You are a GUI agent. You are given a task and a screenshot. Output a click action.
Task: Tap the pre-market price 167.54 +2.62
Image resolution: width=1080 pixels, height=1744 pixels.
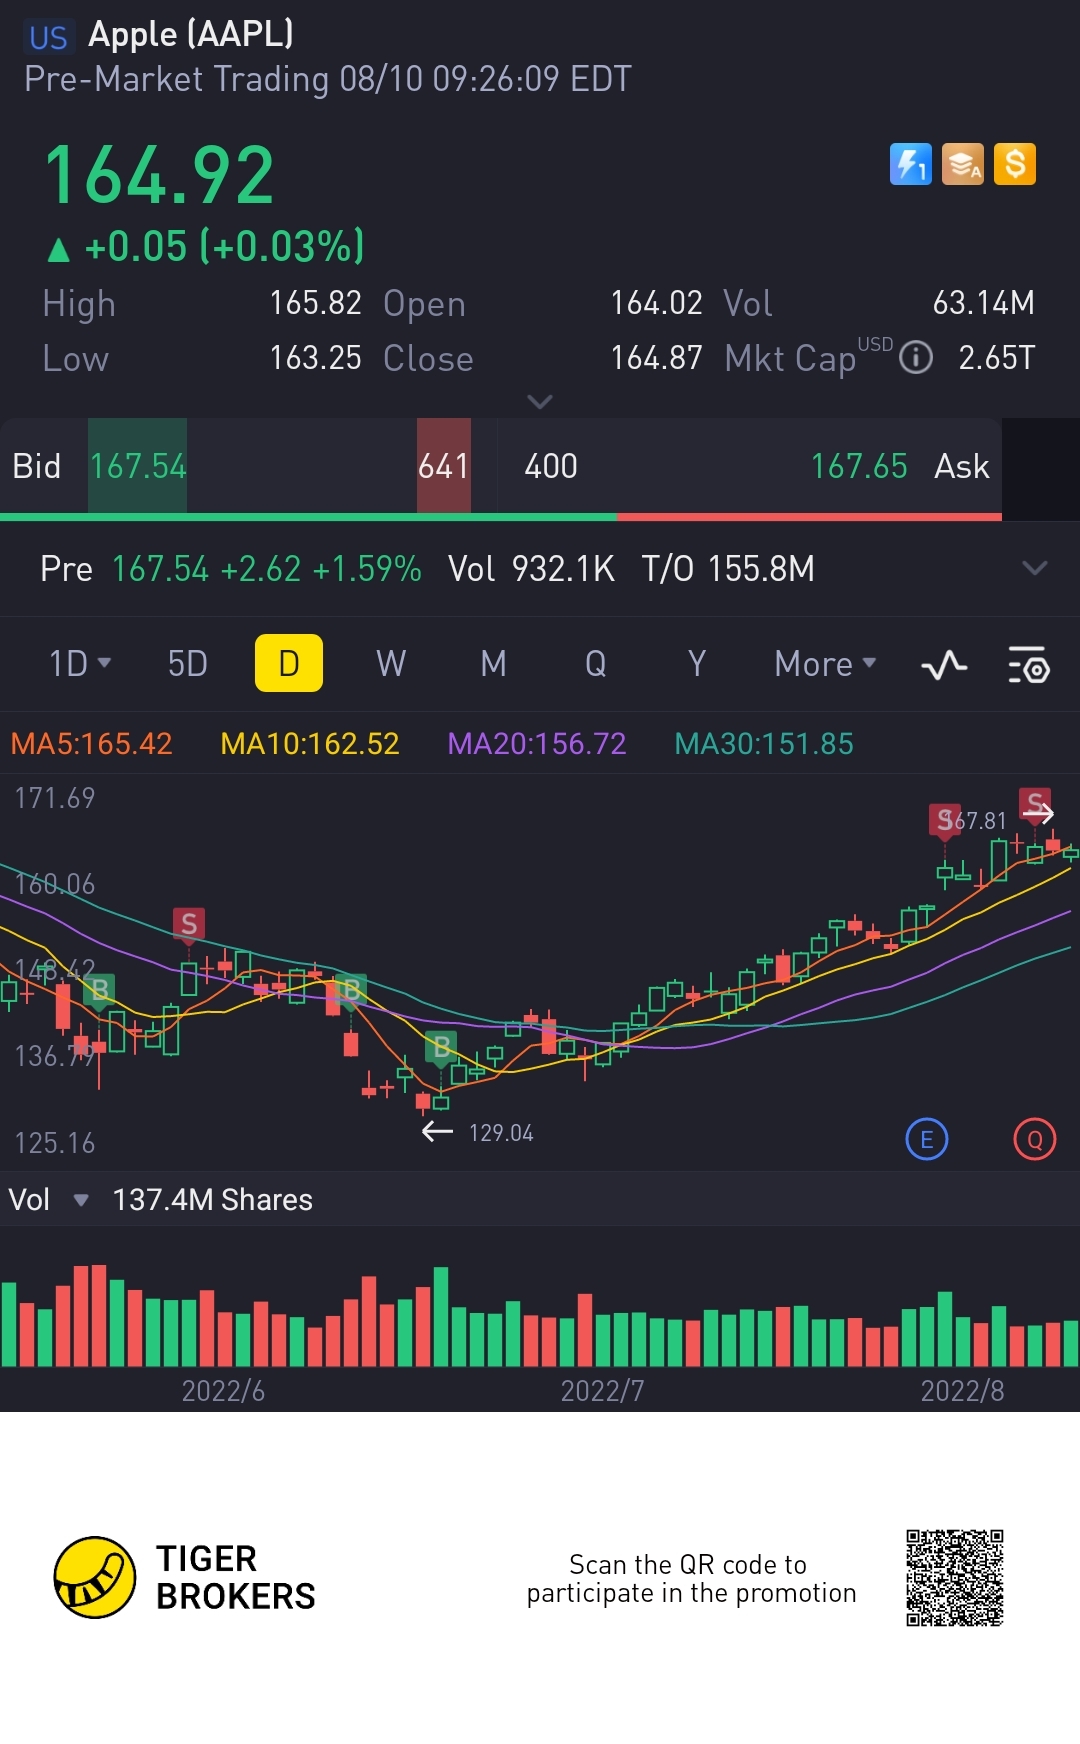[206, 569]
